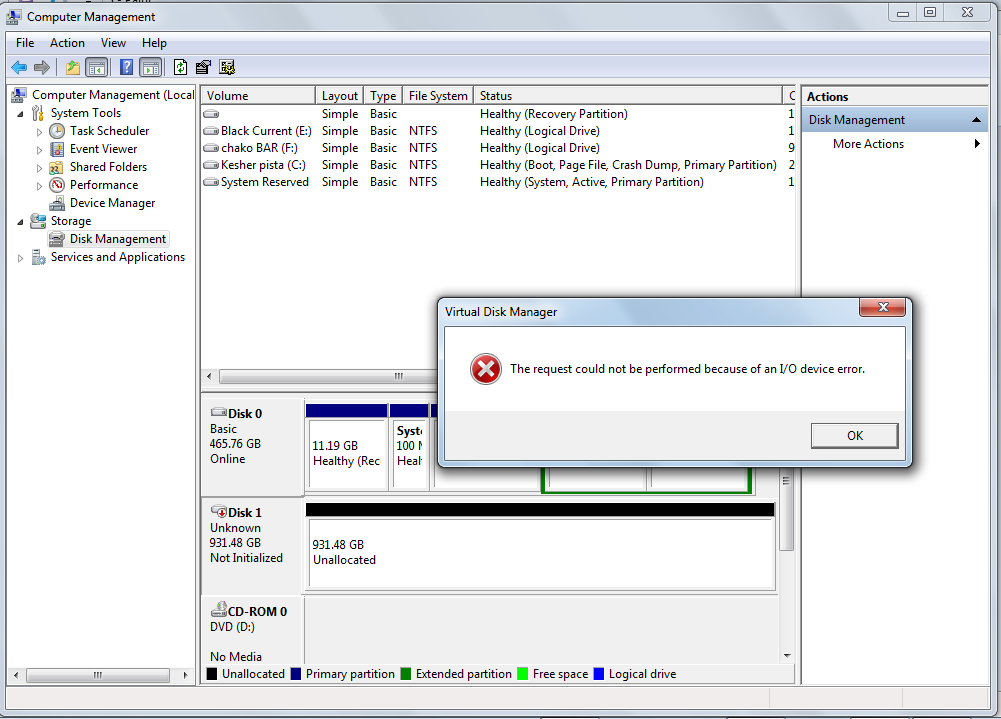Screen dimensions: 1001x719
Task: Click the Disk Management tree icon
Action: [57, 239]
